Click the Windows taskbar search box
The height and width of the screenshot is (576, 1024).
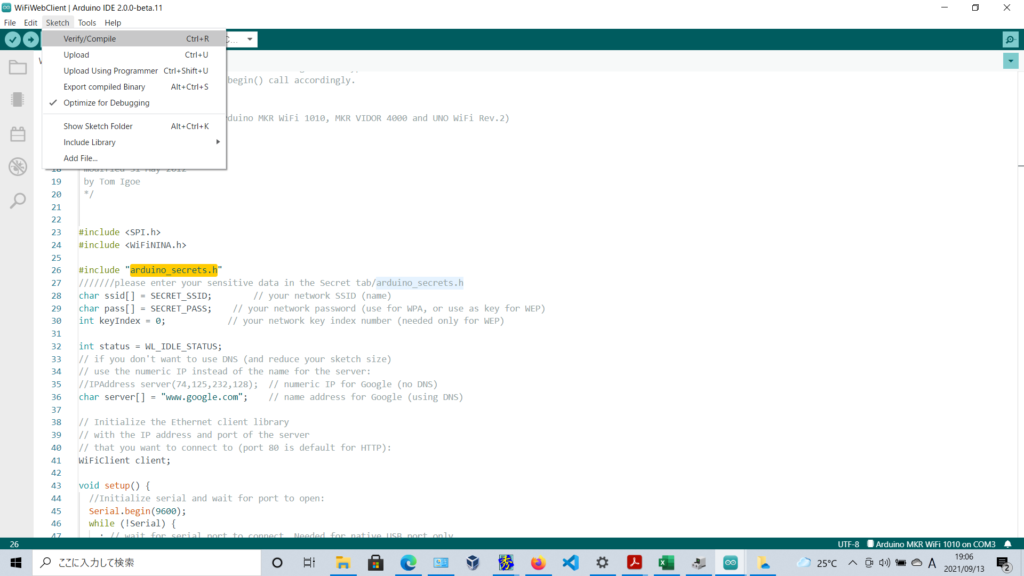[x=147, y=562]
